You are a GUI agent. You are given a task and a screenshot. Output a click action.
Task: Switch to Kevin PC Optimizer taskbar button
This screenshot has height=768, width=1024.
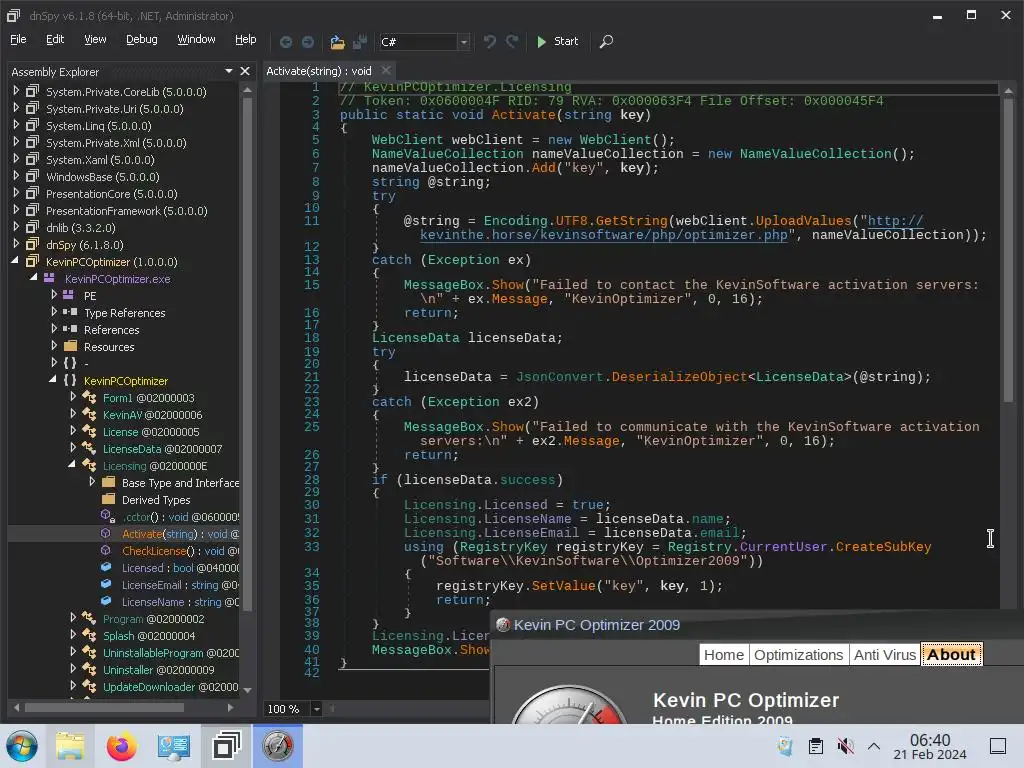click(278, 746)
